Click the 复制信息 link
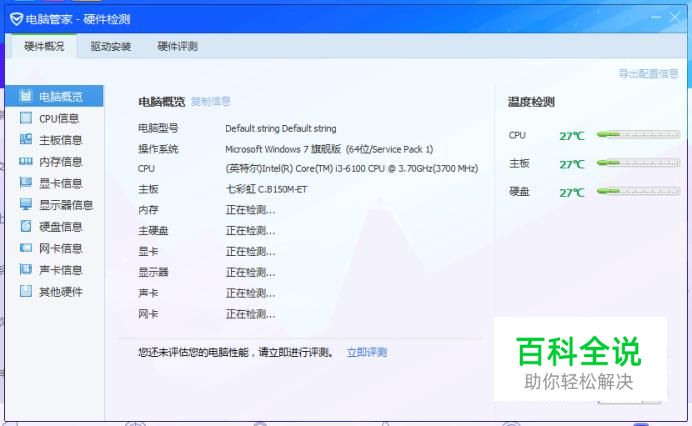This screenshot has width=692, height=426. tap(211, 102)
